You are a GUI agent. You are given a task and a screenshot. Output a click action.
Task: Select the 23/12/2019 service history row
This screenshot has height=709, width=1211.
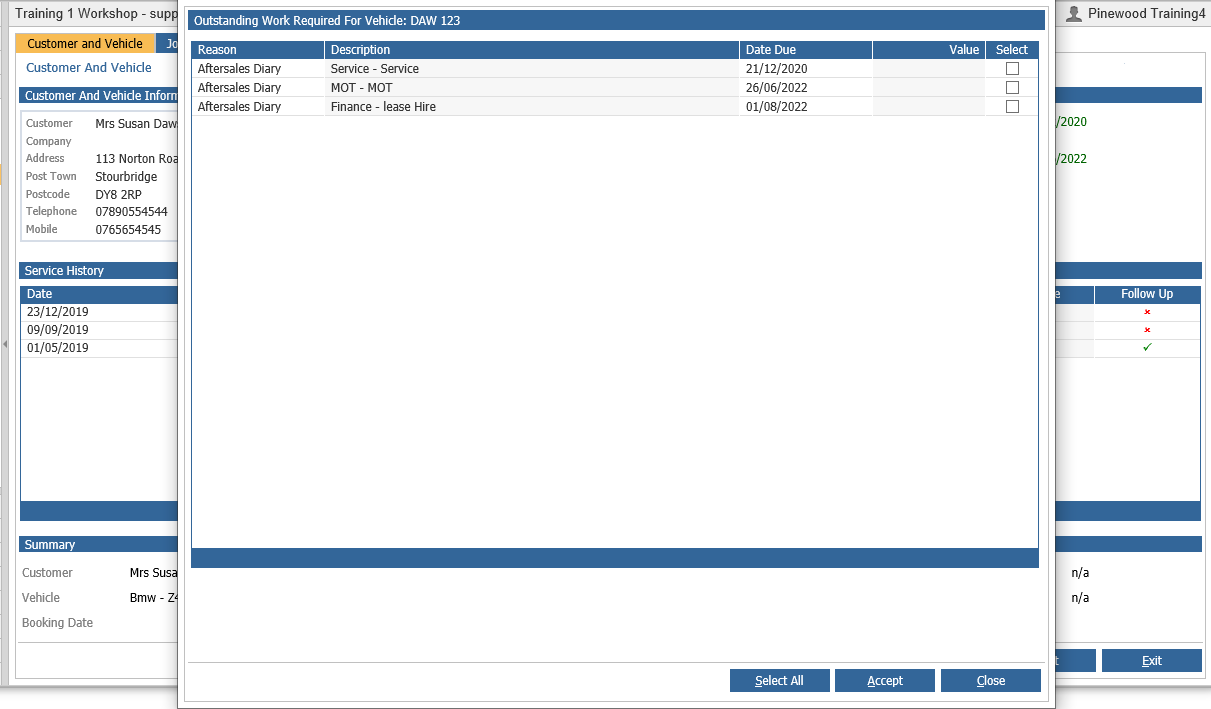point(100,312)
